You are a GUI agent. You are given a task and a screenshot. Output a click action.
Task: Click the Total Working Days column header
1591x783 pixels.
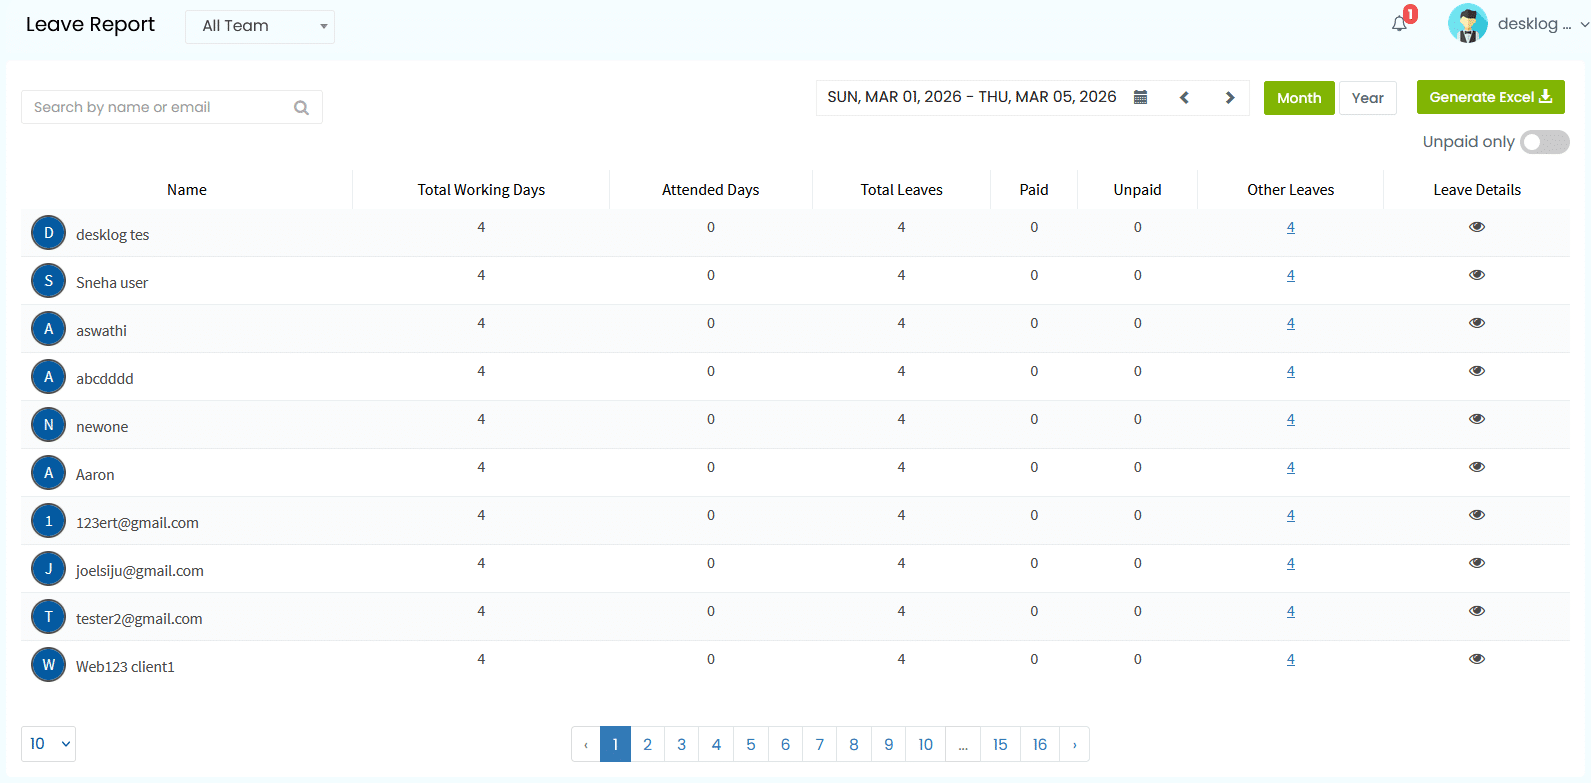point(481,190)
